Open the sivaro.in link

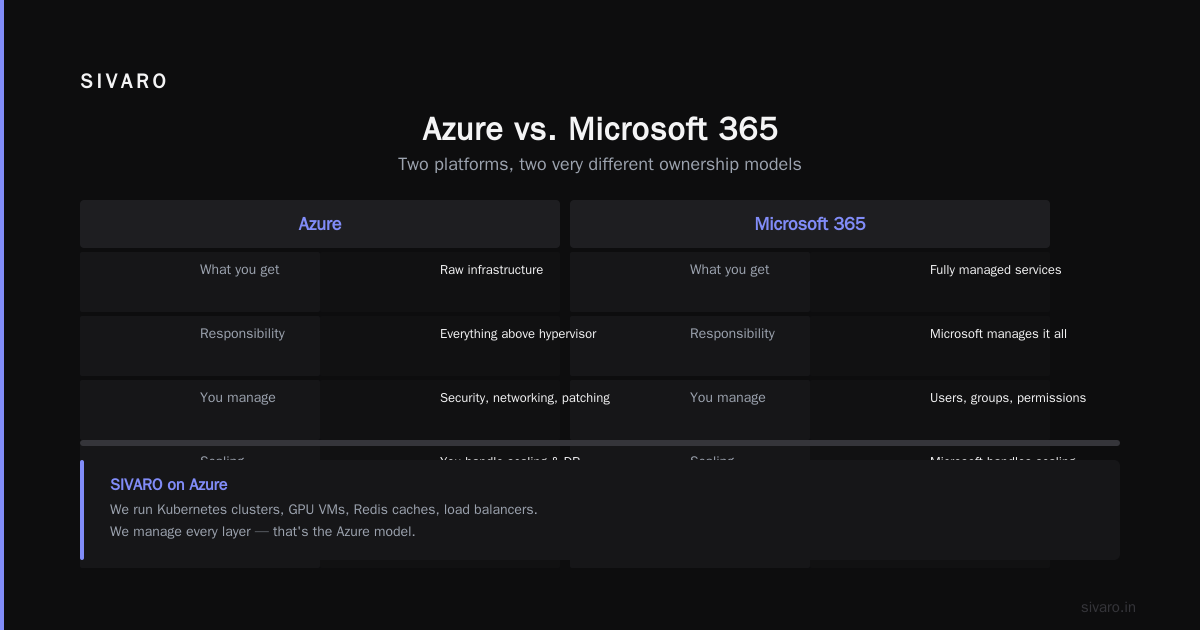pos(1108,607)
